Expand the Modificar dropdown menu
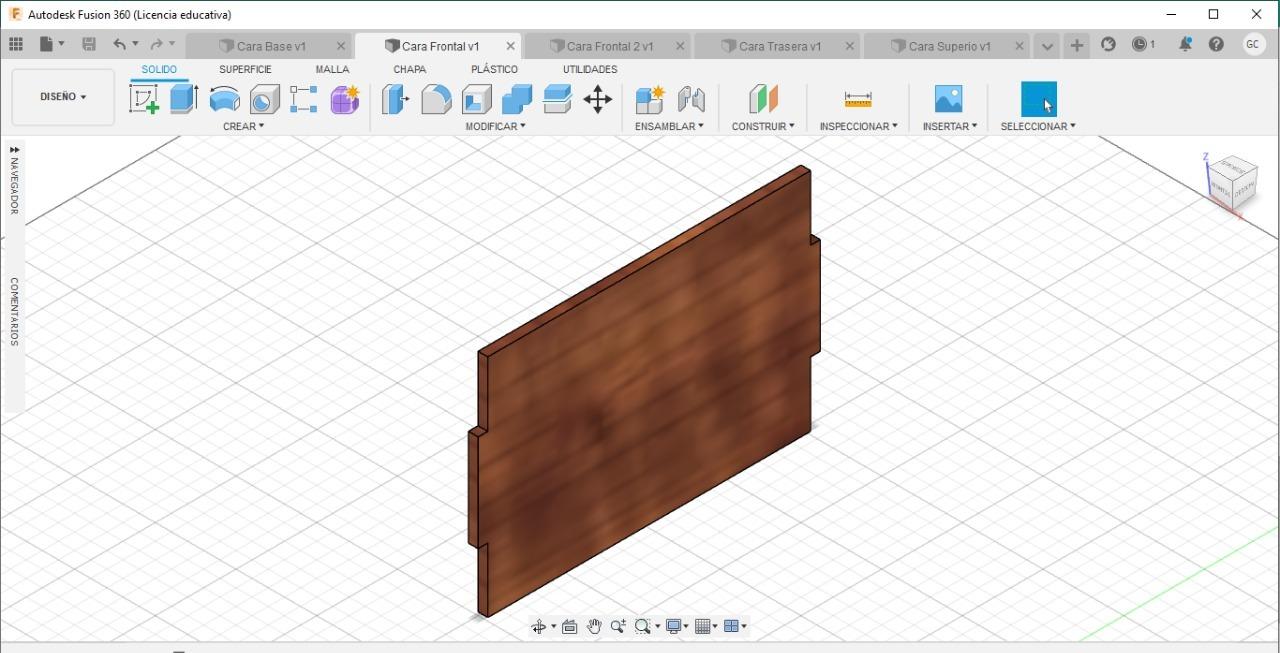The width and height of the screenshot is (1280, 653). tap(495, 126)
